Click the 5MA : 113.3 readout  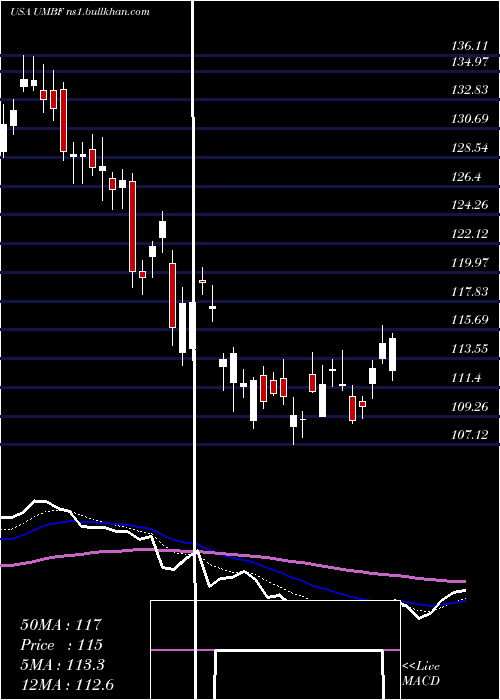(x=62, y=665)
